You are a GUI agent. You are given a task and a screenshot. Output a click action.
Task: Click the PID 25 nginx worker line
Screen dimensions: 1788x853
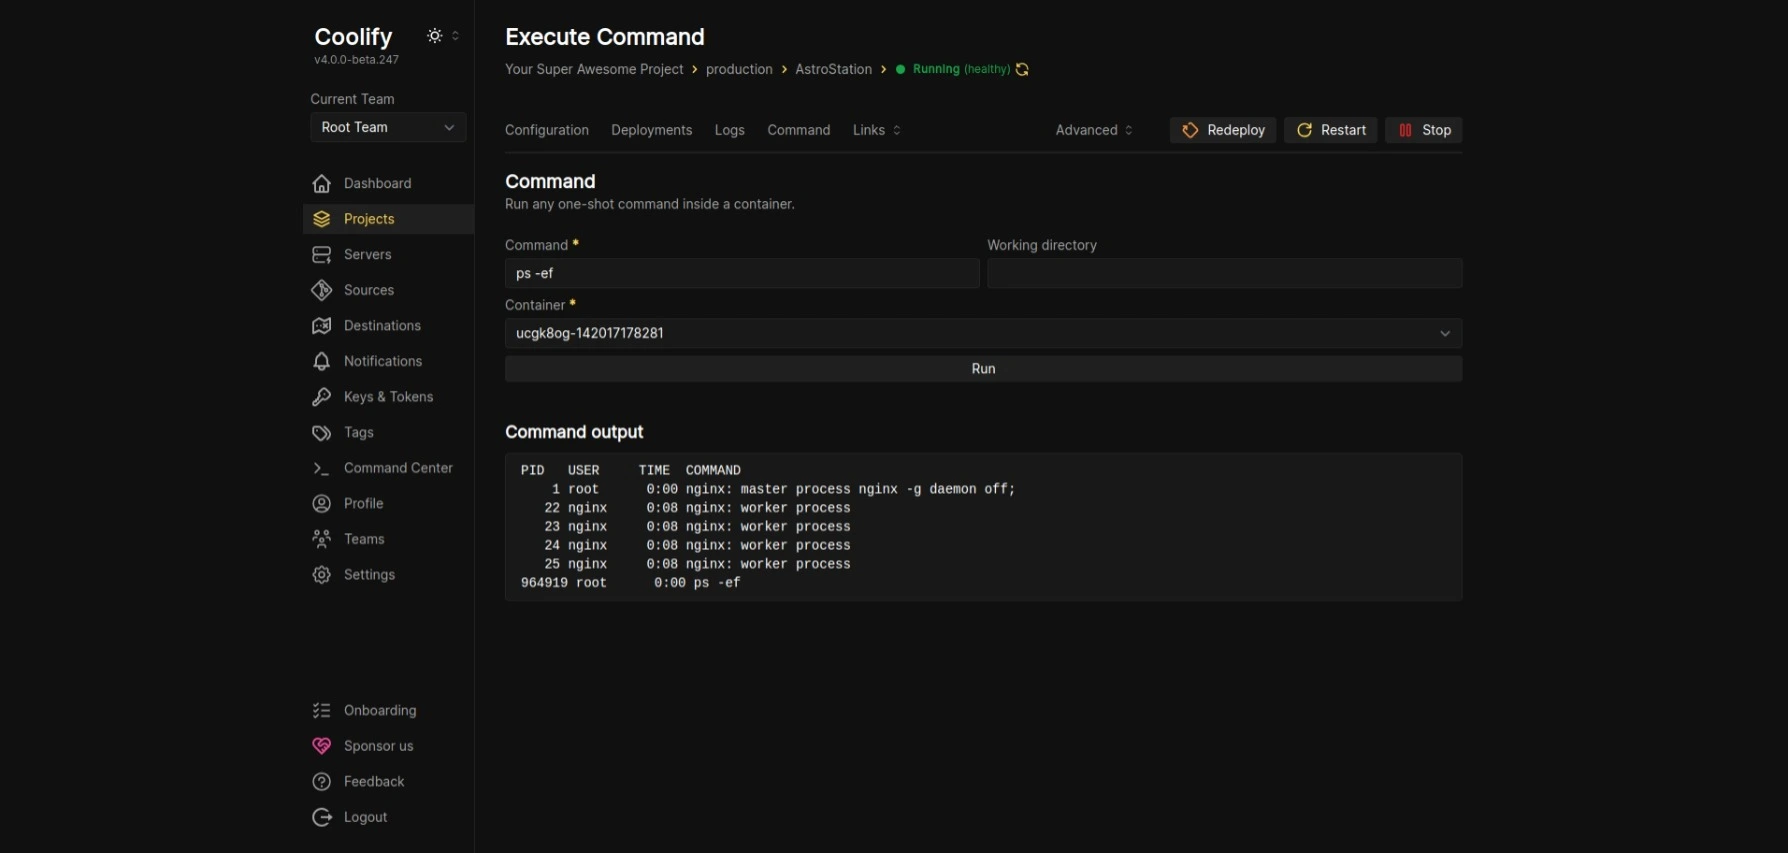tap(697, 564)
